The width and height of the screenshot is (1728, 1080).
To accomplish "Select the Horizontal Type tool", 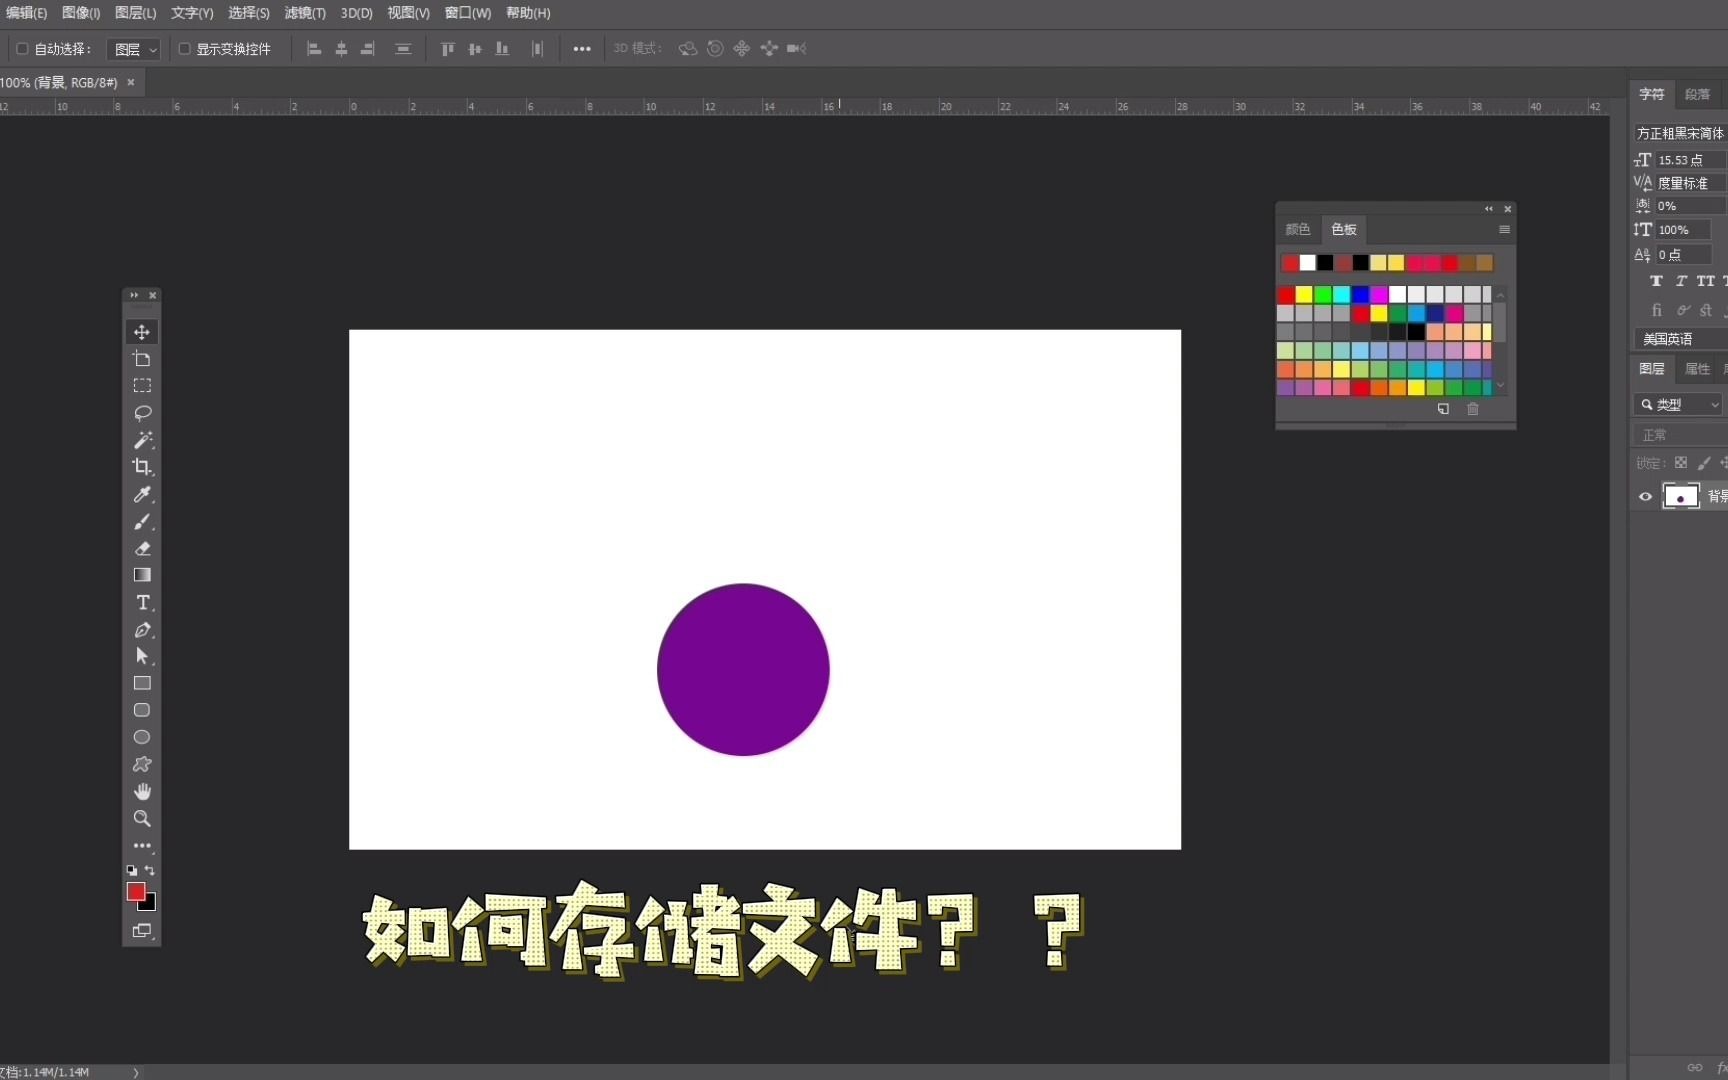I will click(x=141, y=603).
